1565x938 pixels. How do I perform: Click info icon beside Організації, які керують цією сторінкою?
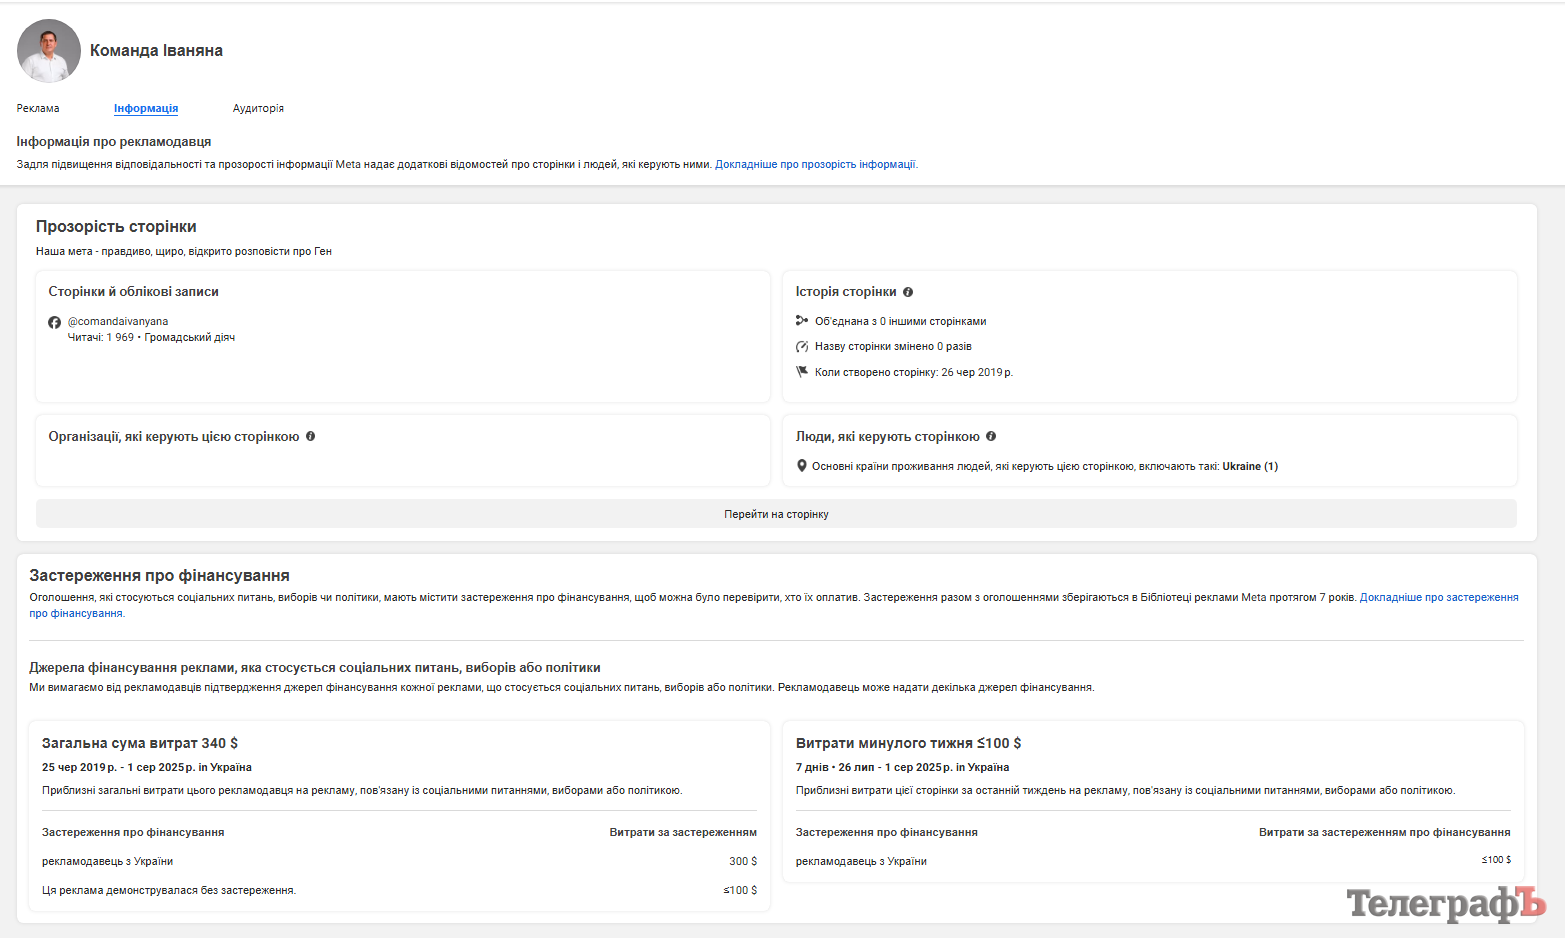(x=310, y=436)
